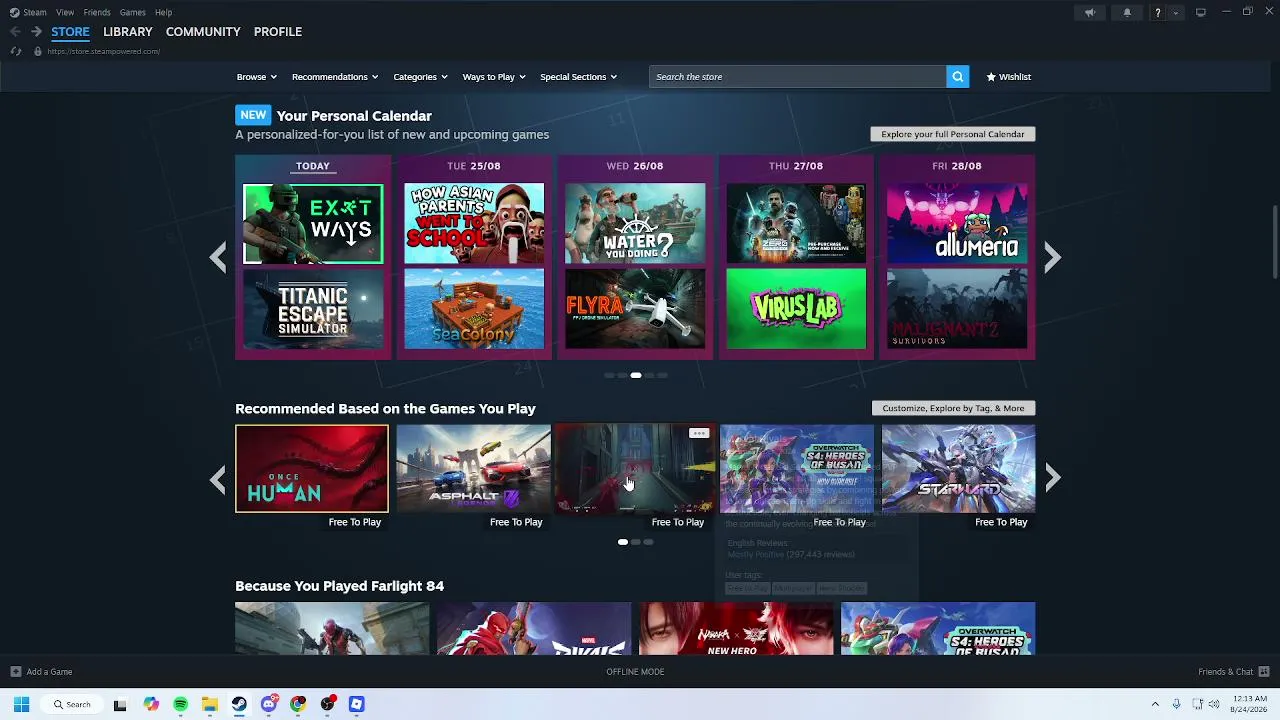Show previous days in Personal Calendar

coord(218,258)
